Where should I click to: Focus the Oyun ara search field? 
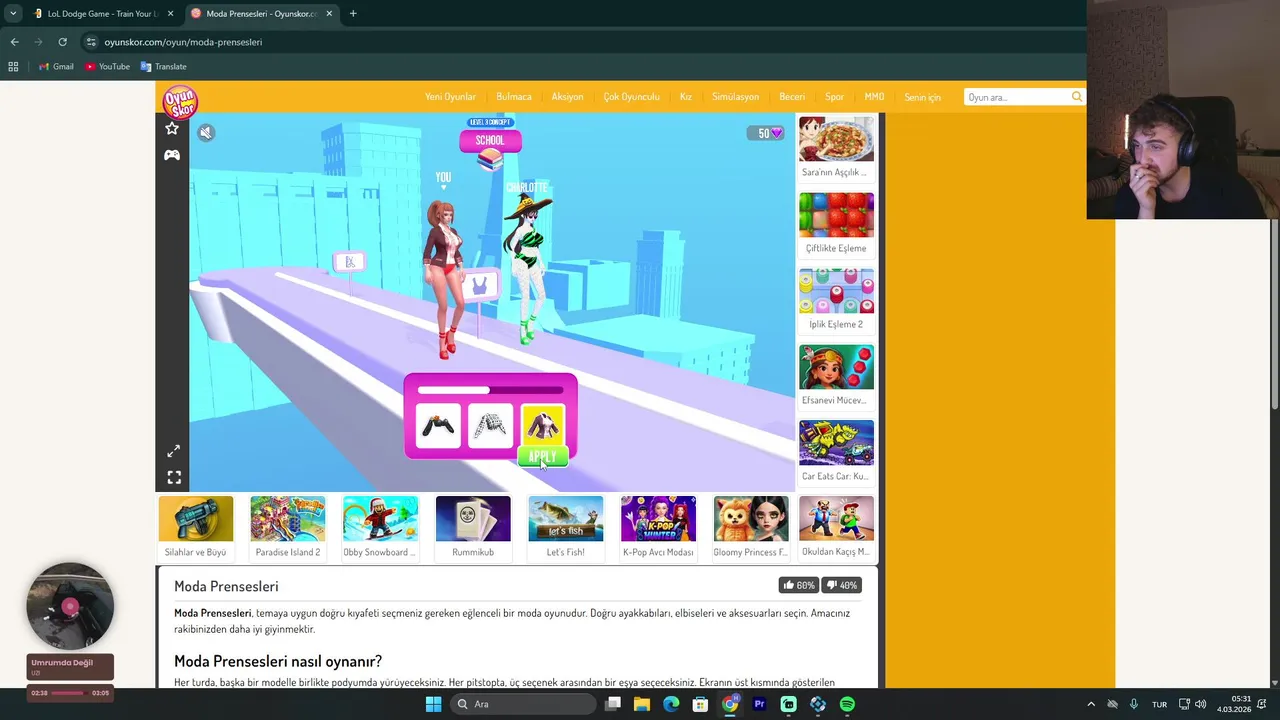click(x=1017, y=97)
